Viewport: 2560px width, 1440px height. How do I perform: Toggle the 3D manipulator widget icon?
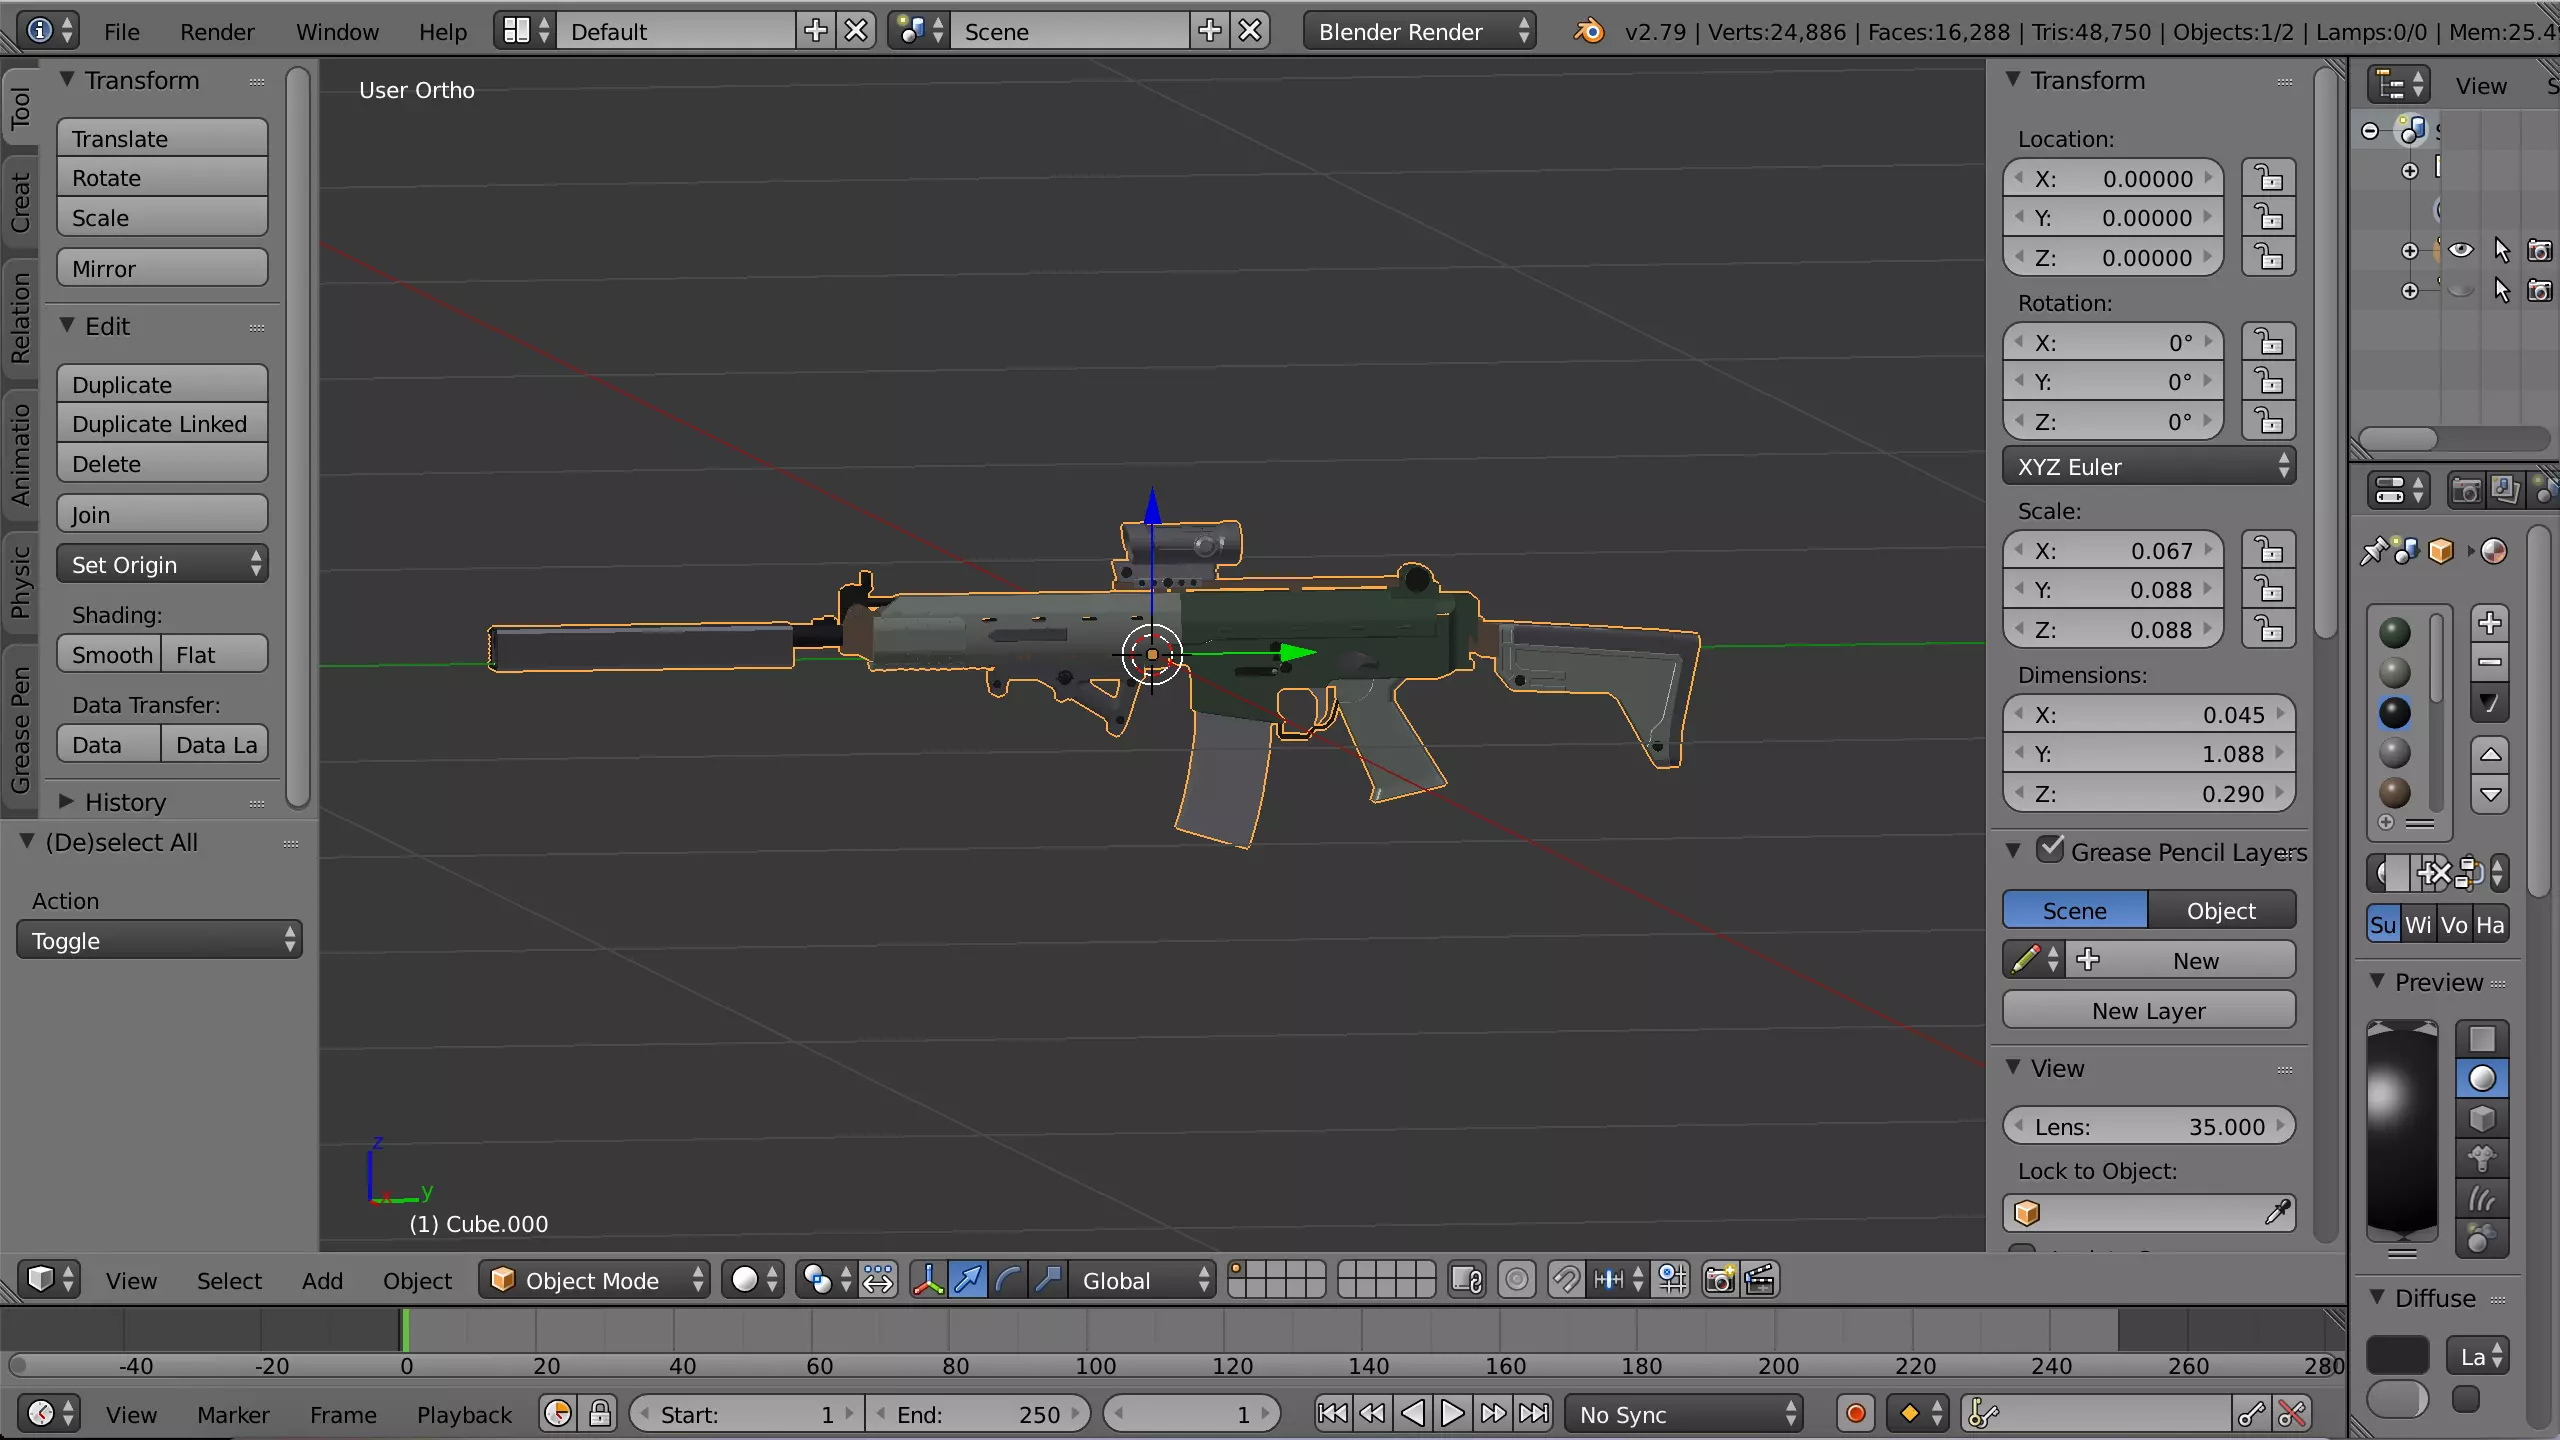coord(928,1281)
